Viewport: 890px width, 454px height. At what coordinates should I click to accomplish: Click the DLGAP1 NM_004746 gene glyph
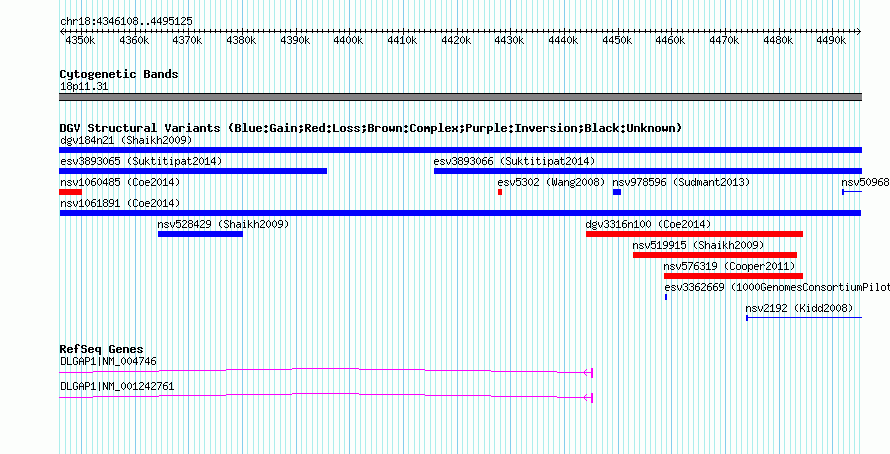(x=326, y=372)
